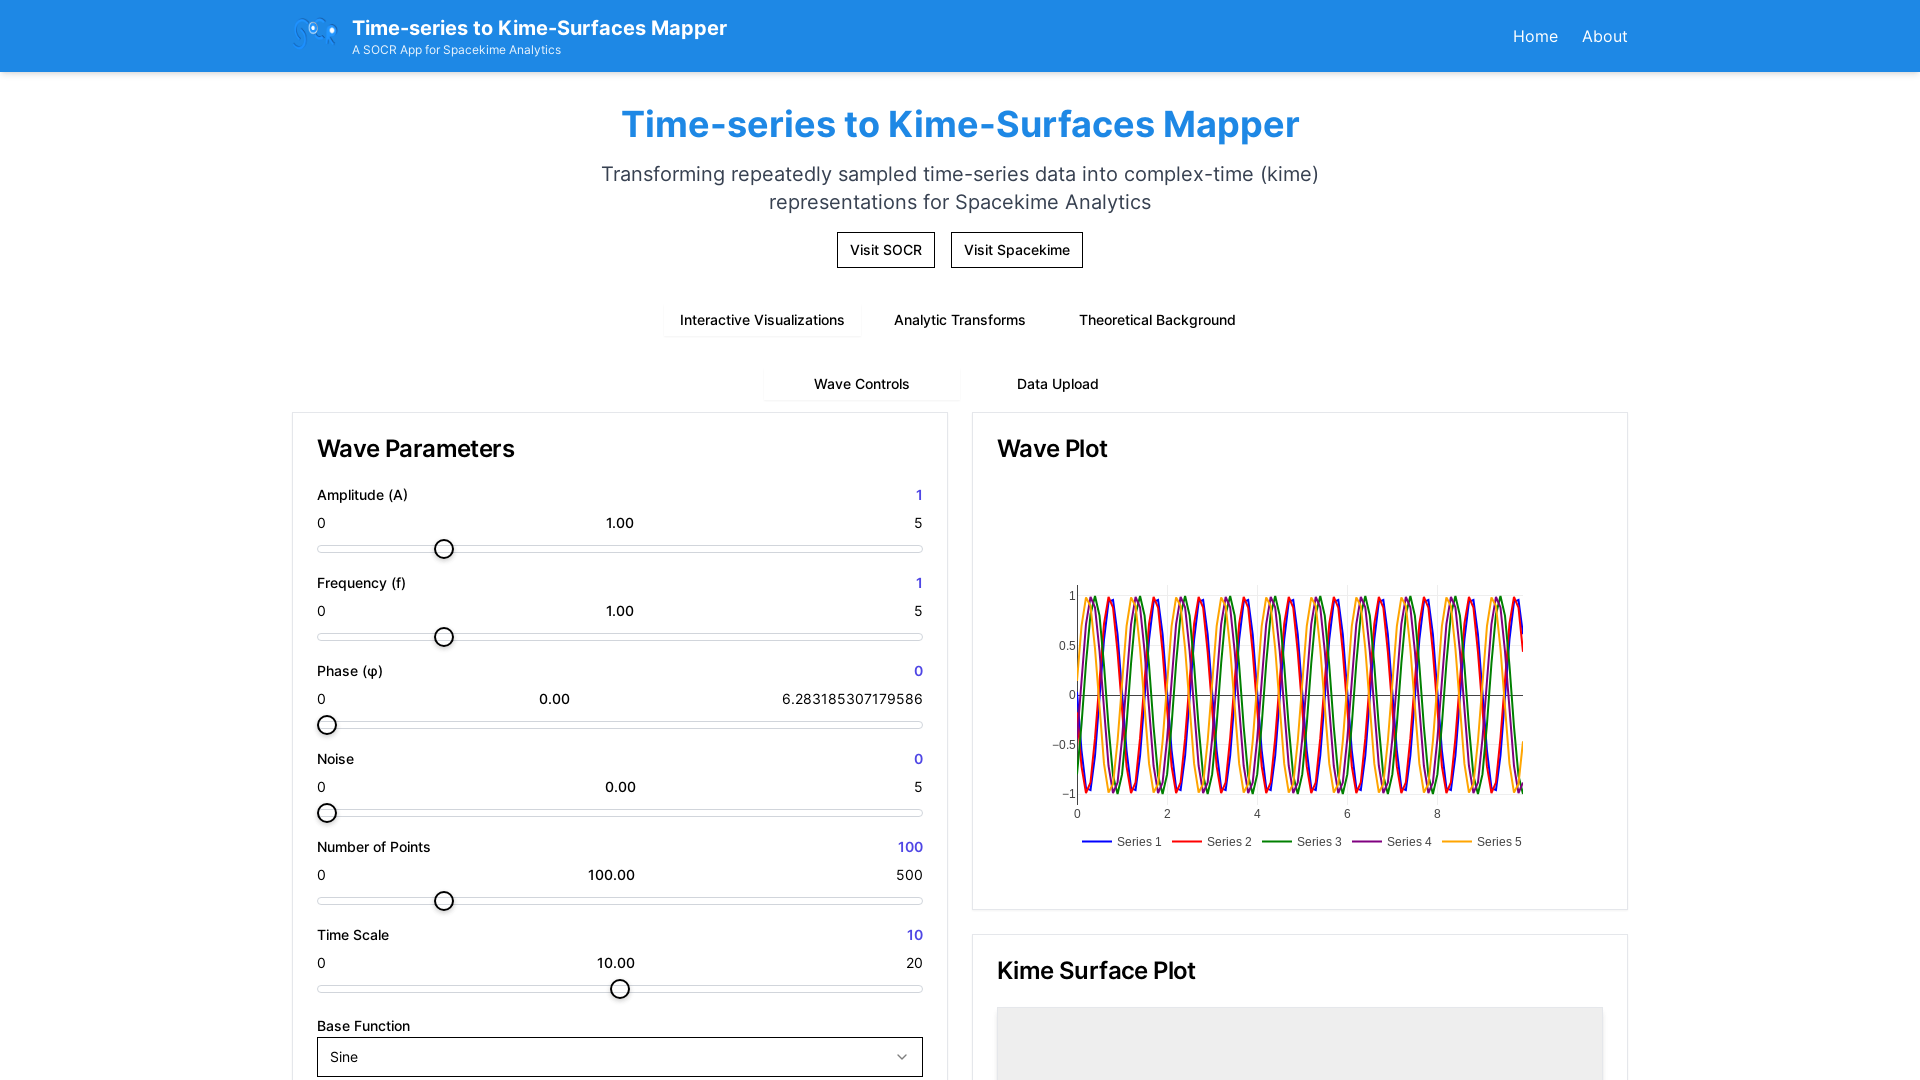
Task: Open the About page
Action: pos(1604,36)
